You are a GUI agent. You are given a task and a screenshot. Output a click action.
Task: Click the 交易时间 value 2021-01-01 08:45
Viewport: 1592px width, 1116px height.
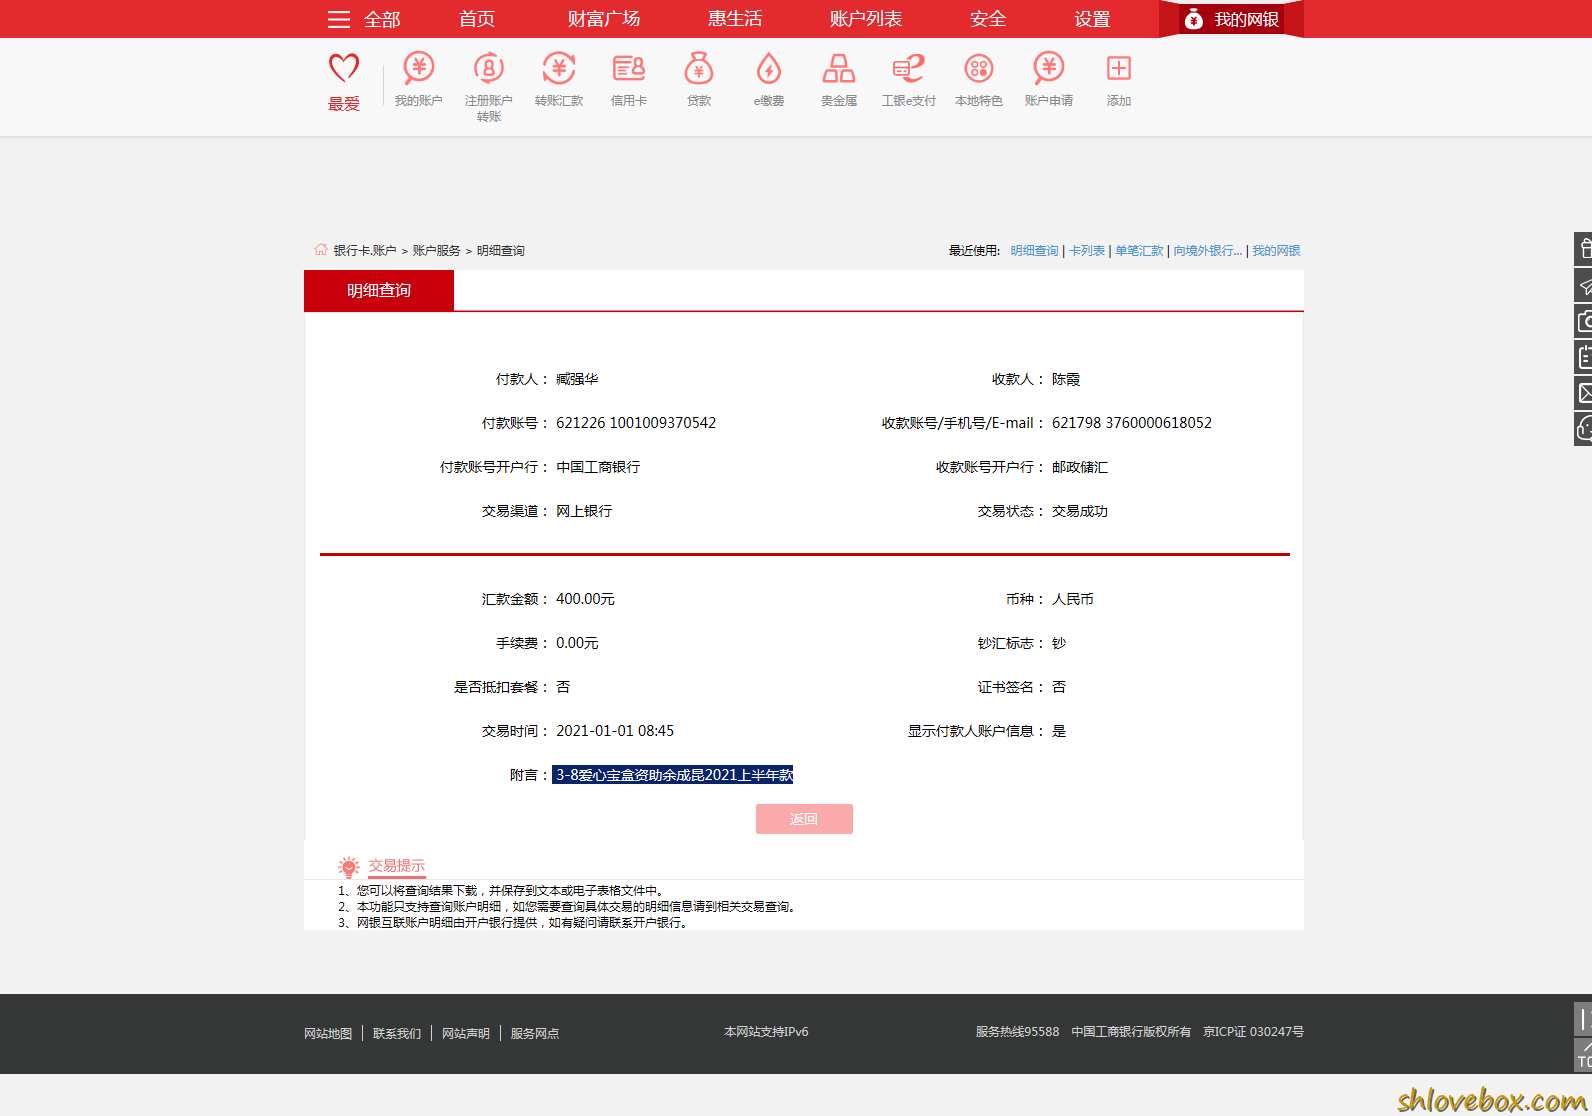pos(615,731)
